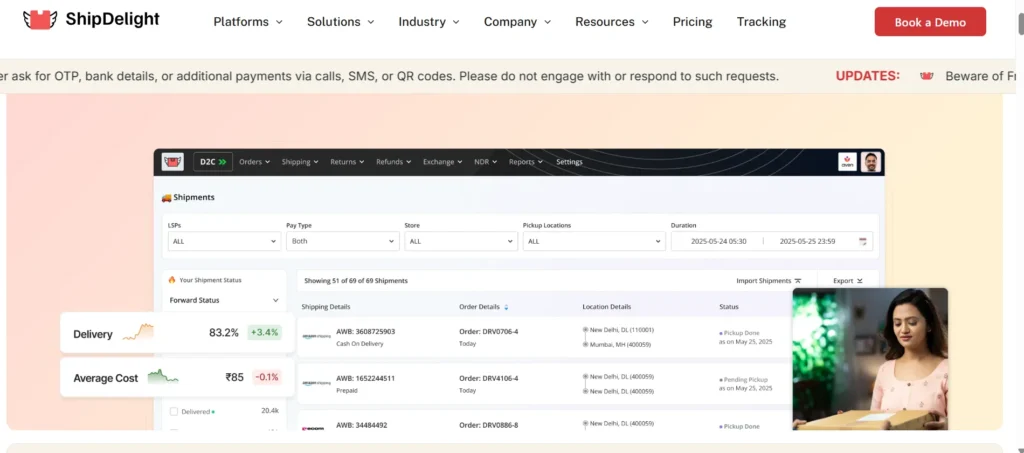Screen dimensions: 1024x453
Task: Click the photo of woman holding package
Action: (x=870, y=359)
